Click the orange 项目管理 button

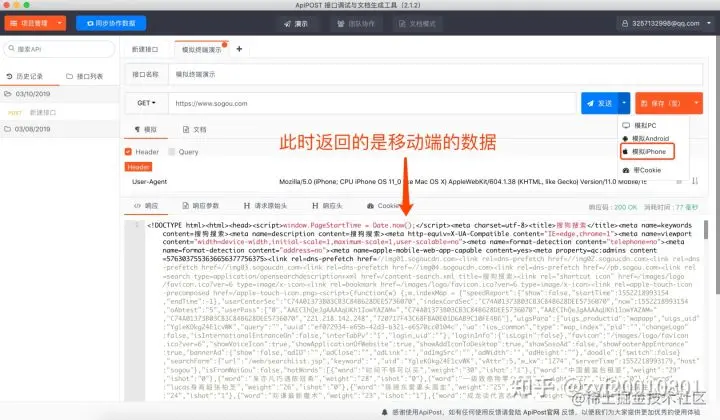coord(29,23)
